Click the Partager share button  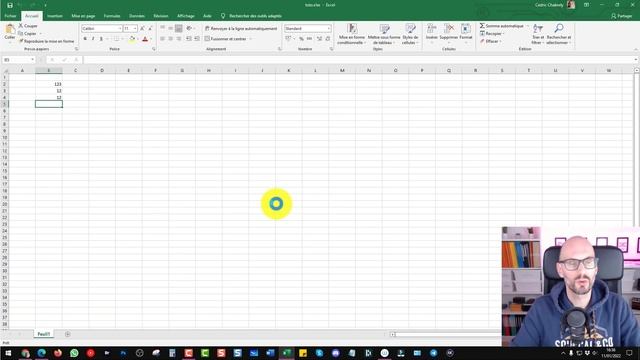pyautogui.click(x=622, y=16)
